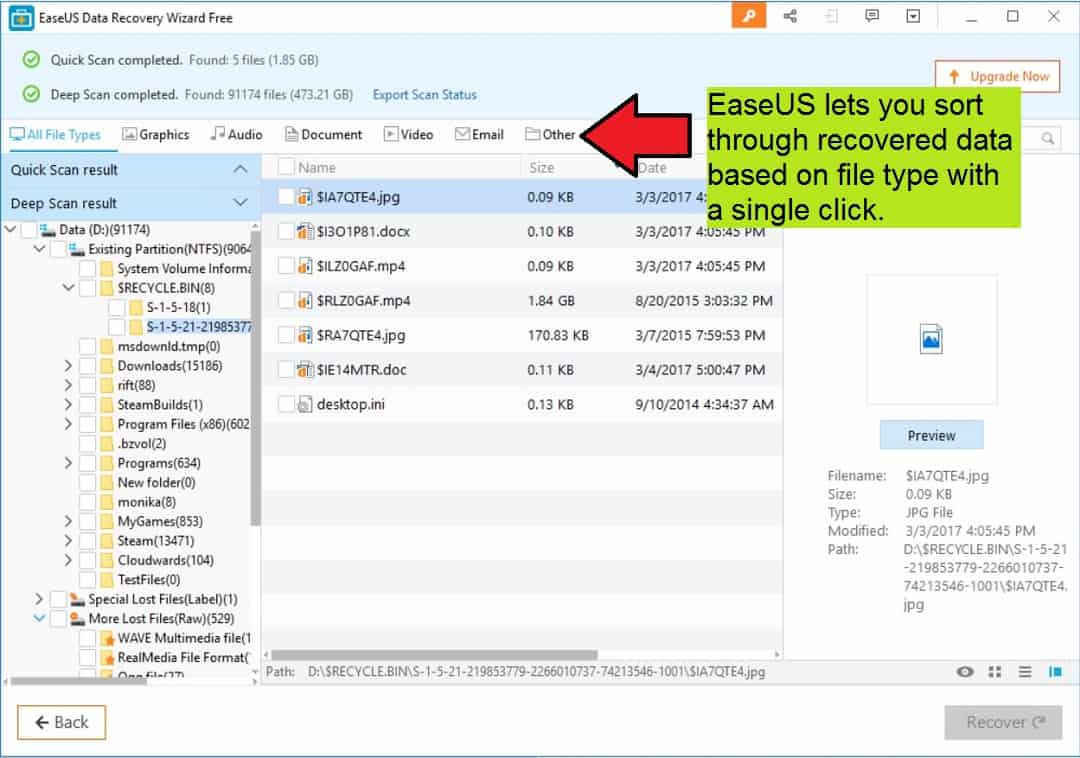The width and height of the screenshot is (1080, 758).
Task: Check the box for $IA7QTE4.jpg
Action: [286, 197]
